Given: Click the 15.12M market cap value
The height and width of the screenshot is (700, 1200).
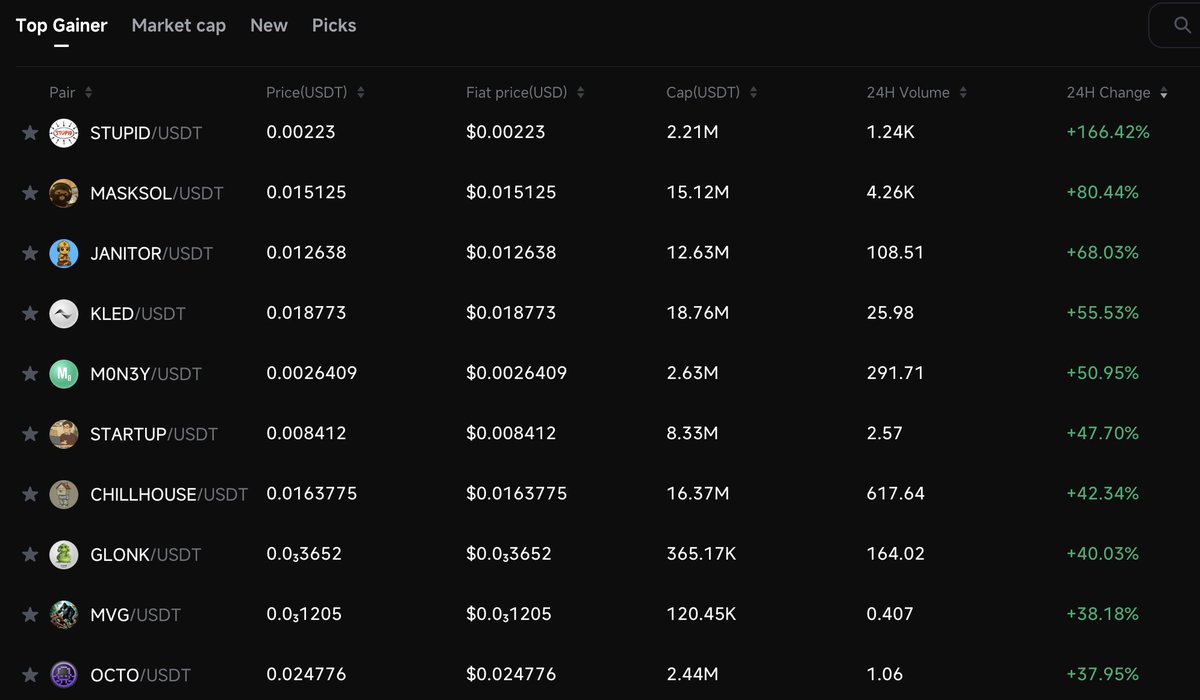Looking at the screenshot, I should click(698, 192).
